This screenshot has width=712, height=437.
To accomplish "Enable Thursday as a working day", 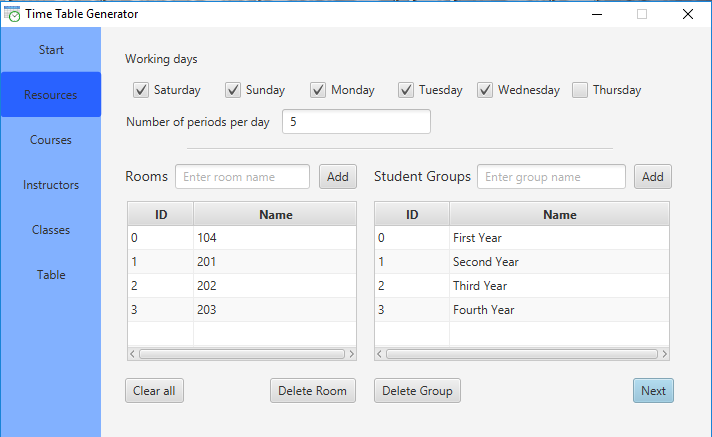I will pos(580,90).
